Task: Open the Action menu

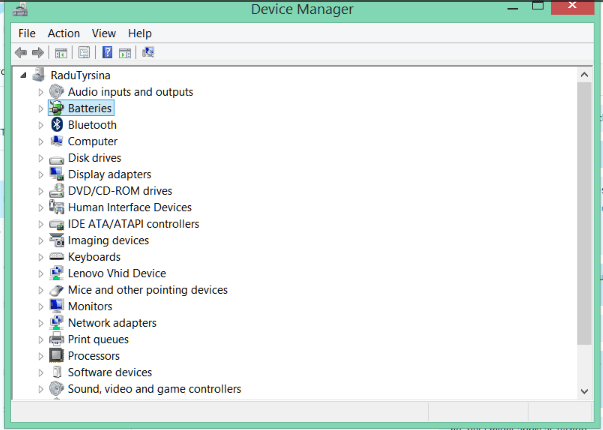Action: pos(64,33)
